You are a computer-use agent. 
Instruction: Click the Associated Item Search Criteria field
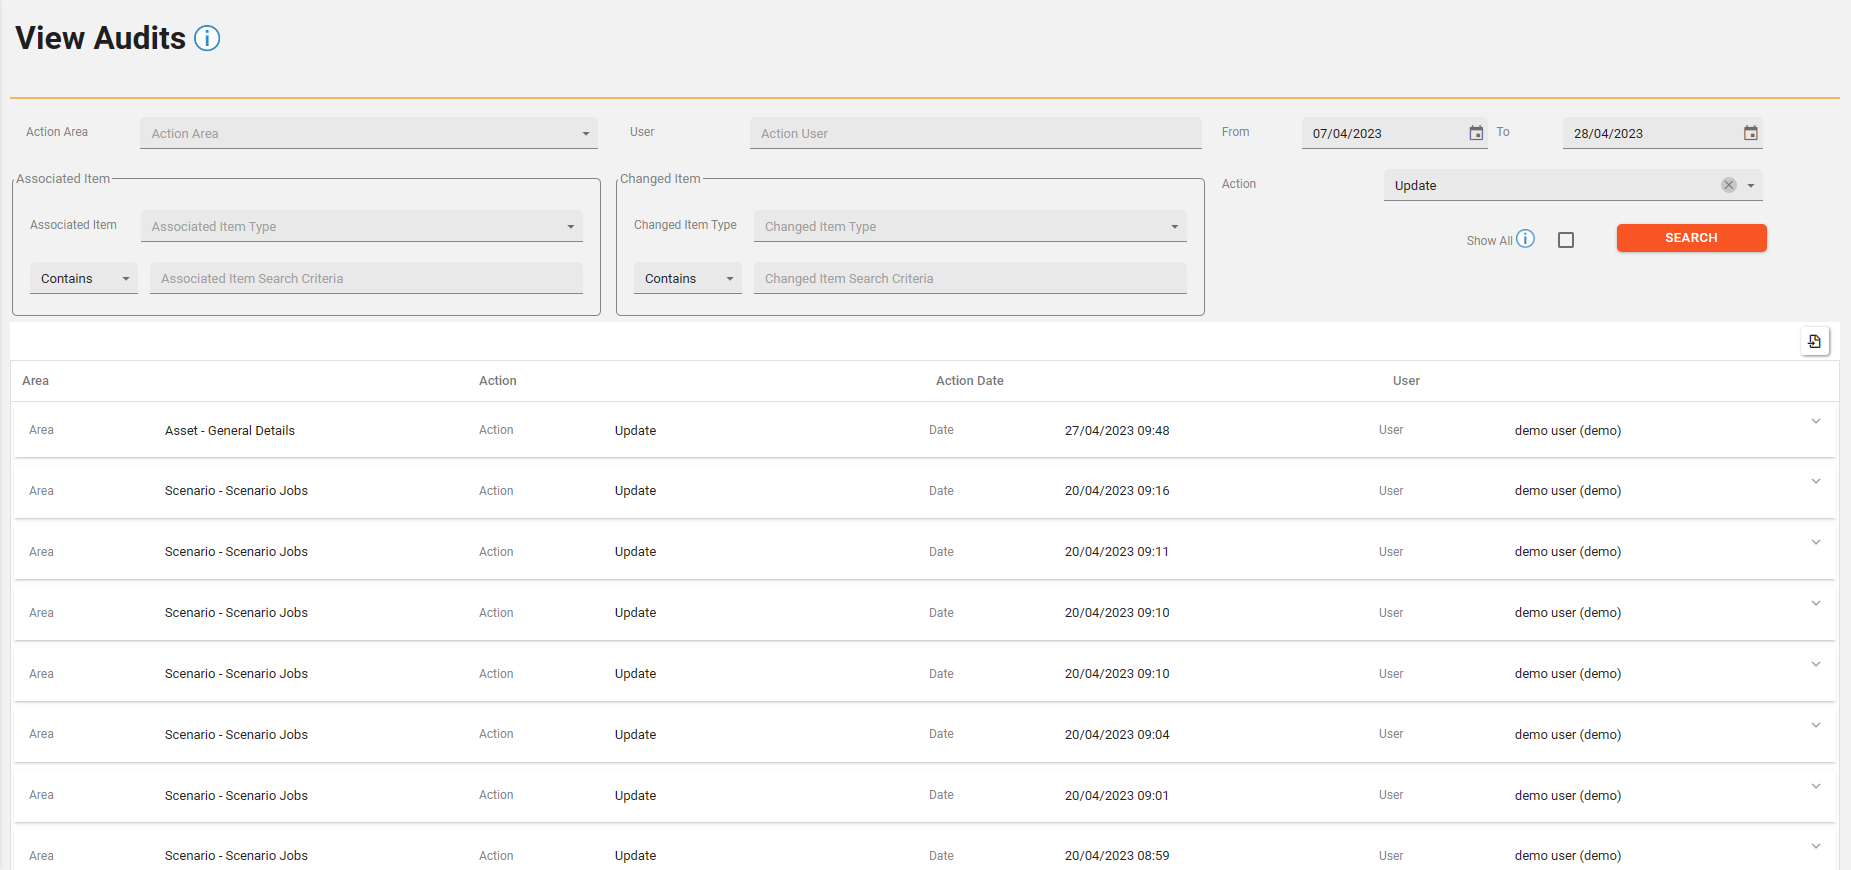point(366,279)
